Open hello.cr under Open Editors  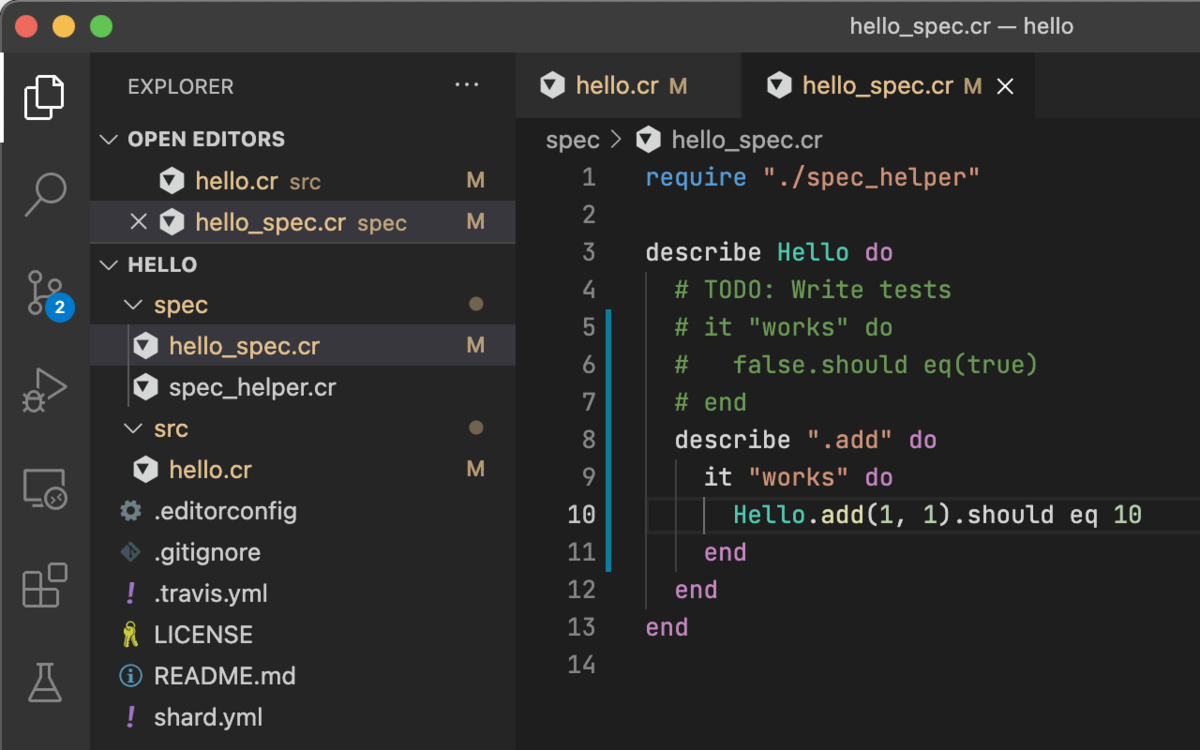tap(303, 181)
